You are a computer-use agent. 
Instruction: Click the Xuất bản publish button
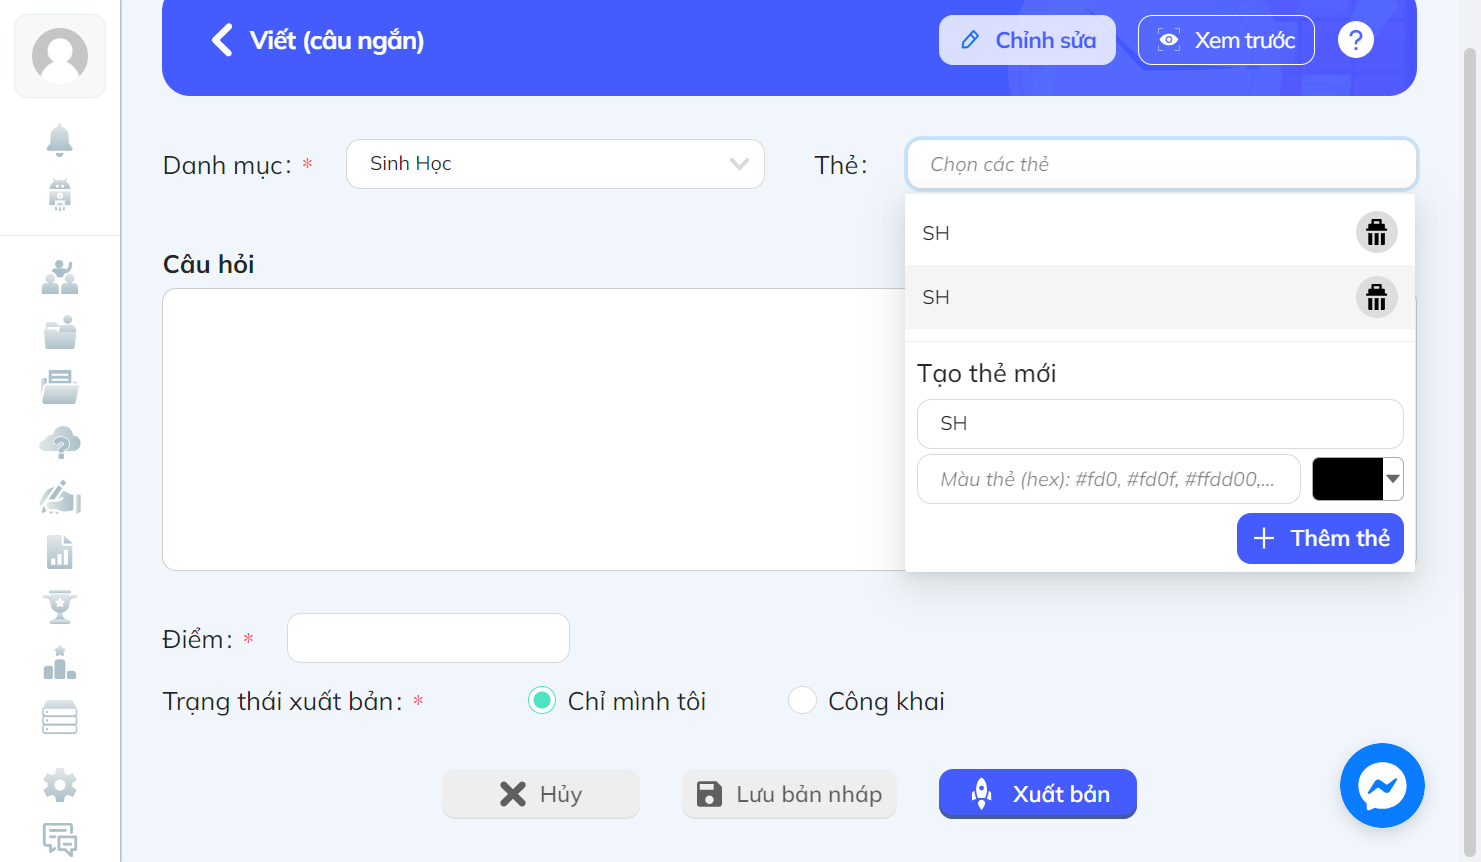pyautogui.click(x=1038, y=794)
